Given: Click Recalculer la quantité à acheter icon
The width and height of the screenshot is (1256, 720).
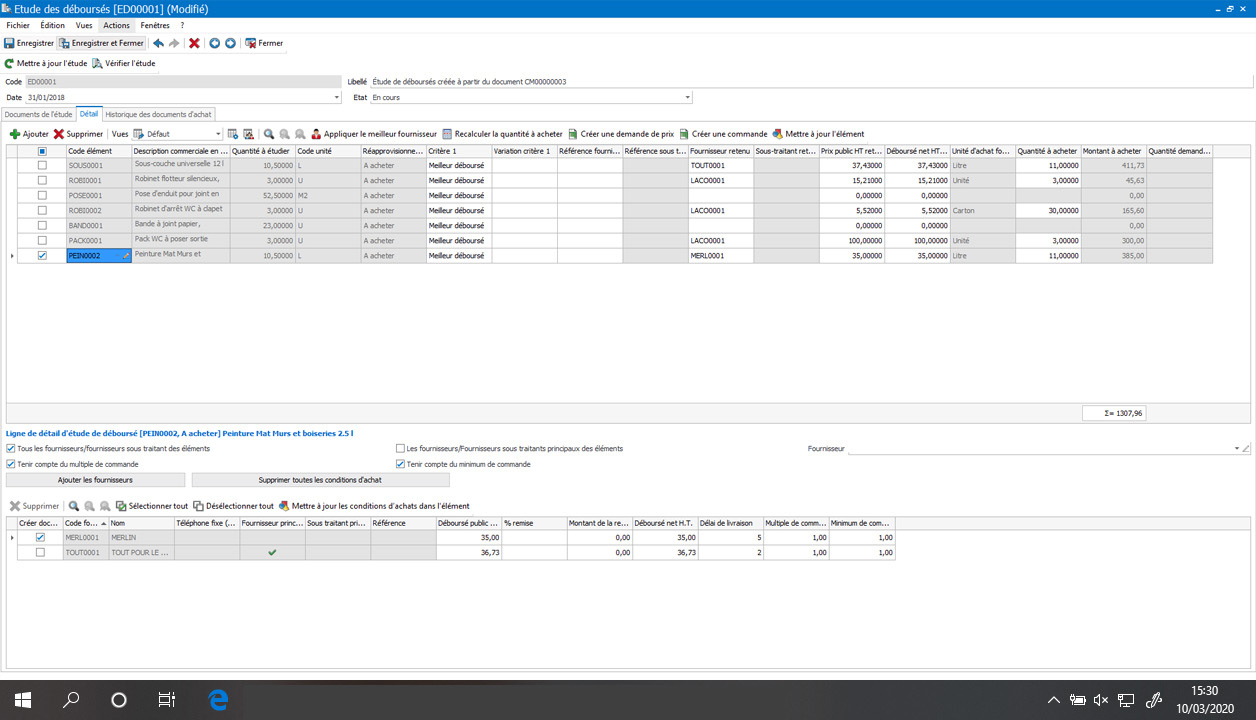Looking at the screenshot, I should [x=447, y=134].
